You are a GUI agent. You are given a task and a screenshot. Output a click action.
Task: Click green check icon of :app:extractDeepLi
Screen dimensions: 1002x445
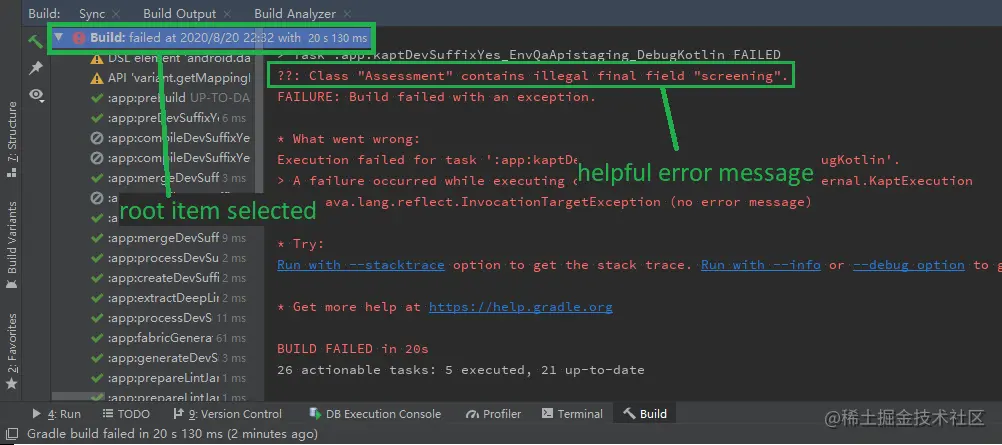(97, 298)
